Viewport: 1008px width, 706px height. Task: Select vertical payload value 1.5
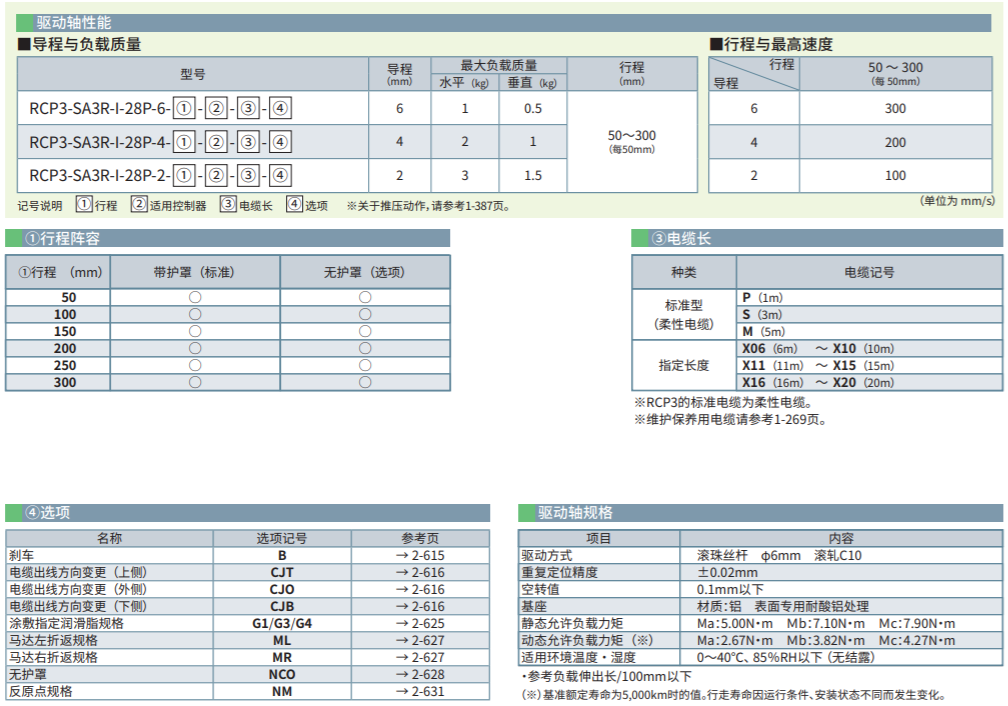(533, 176)
